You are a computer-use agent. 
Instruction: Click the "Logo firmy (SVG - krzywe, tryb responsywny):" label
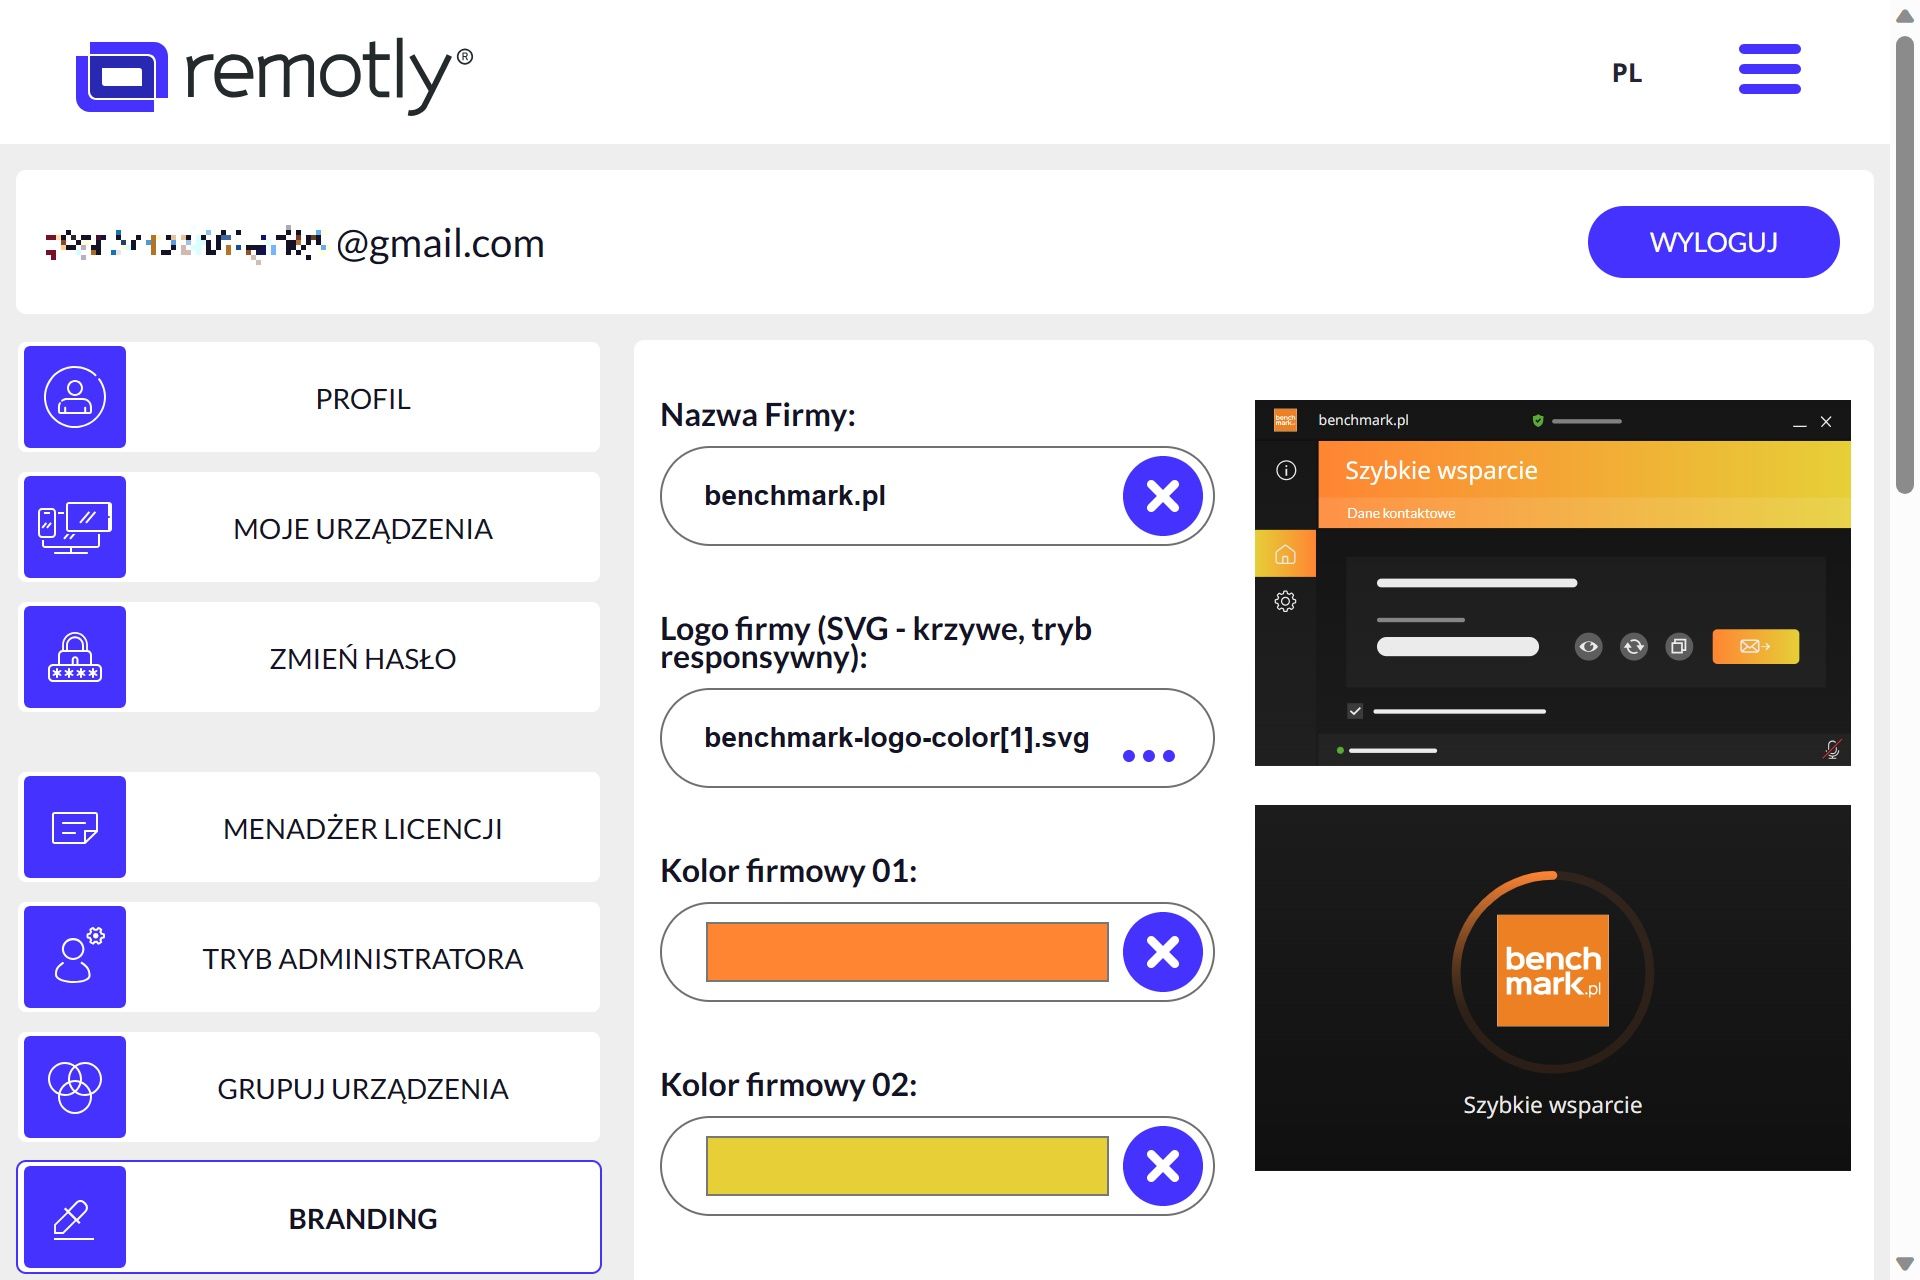(x=876, y=643)
